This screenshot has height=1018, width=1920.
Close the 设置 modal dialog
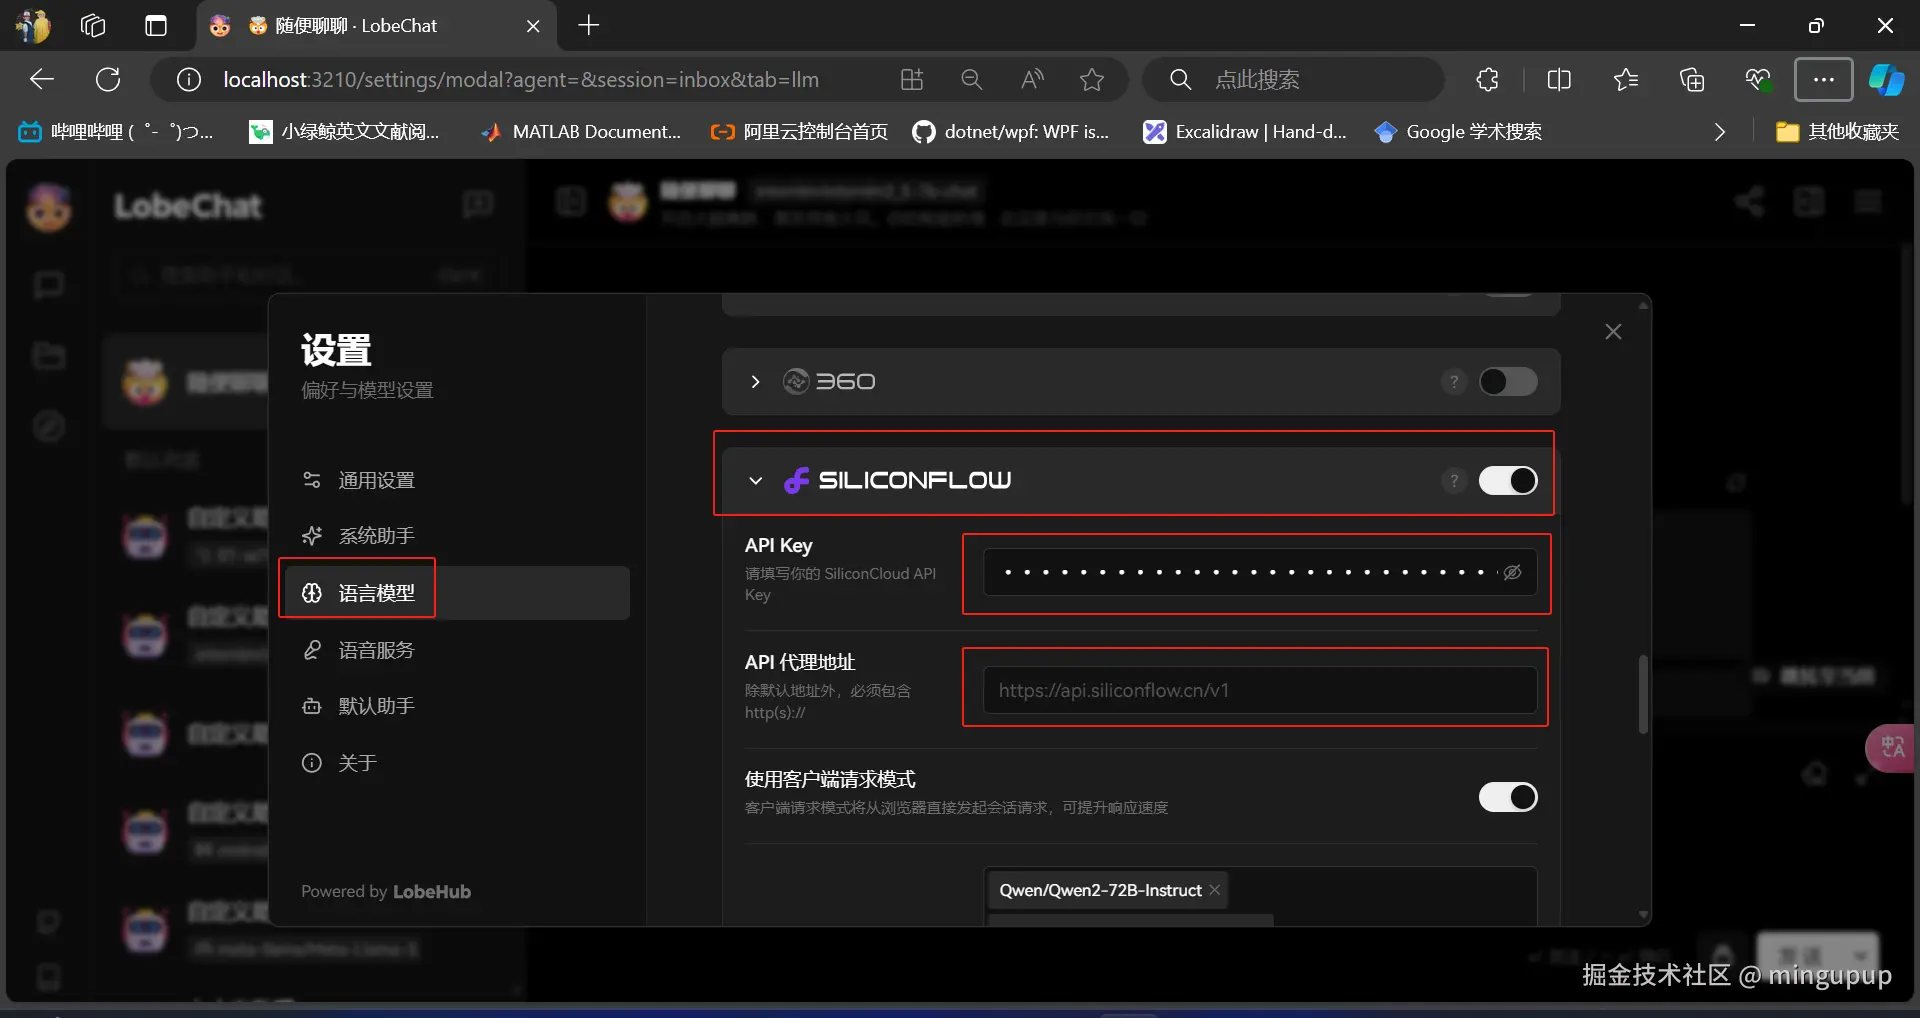(x=1613, y=332)
